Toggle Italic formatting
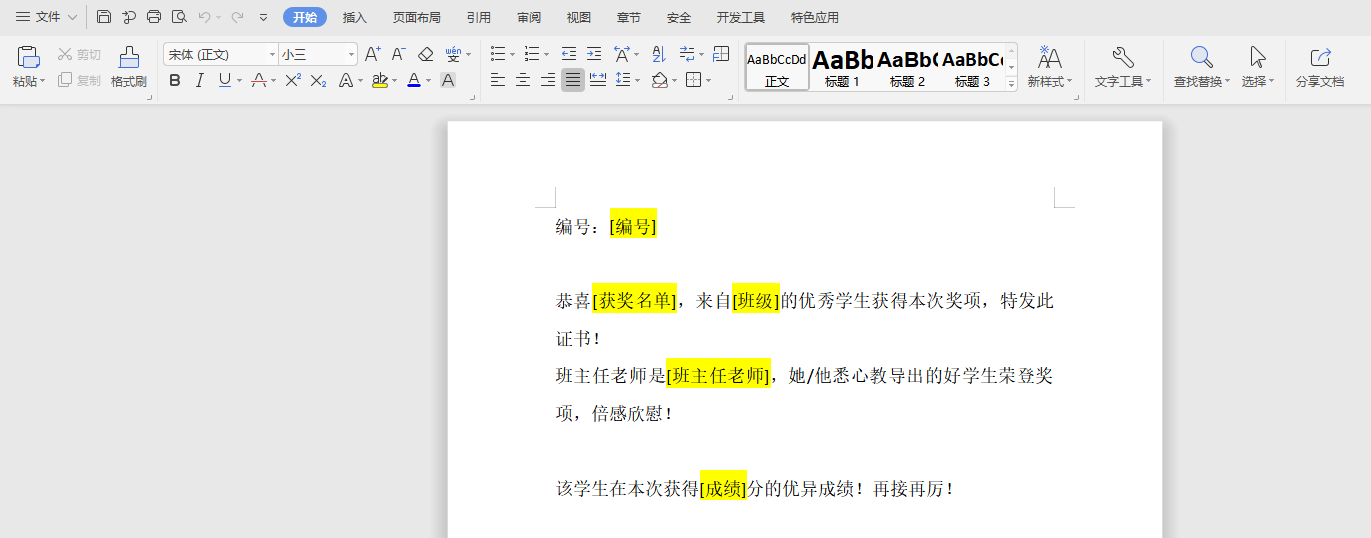 pos(199,80)
